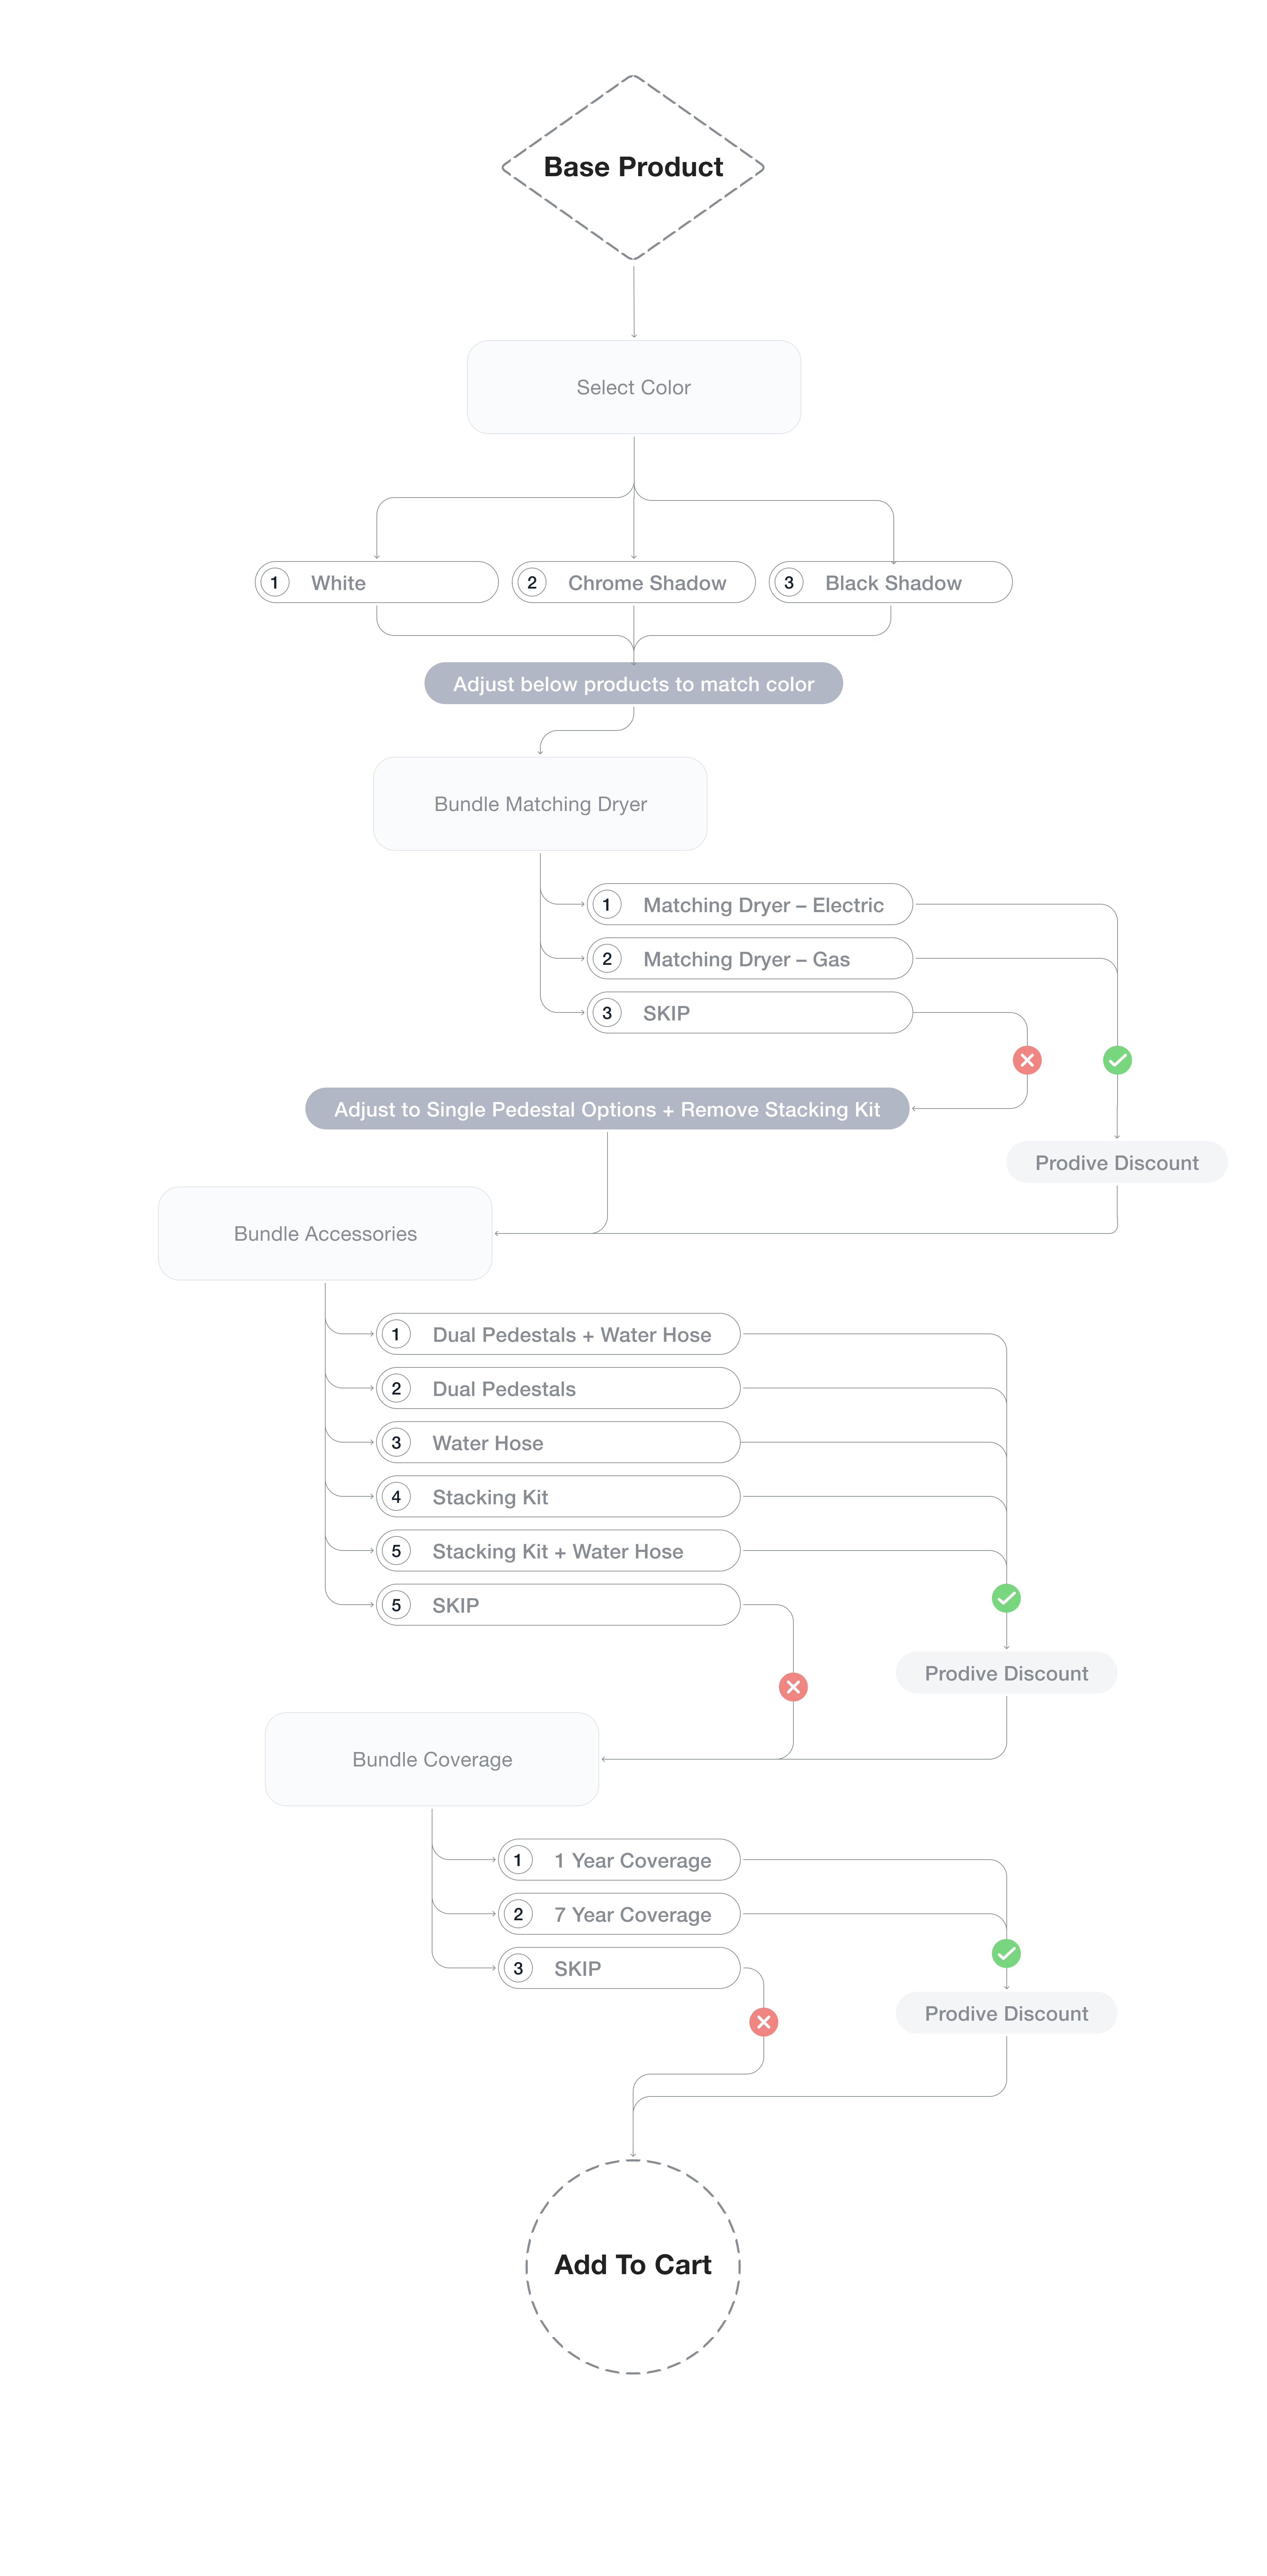
Task: Click the number 1 badge on White option
Action: tap(274, 582)
